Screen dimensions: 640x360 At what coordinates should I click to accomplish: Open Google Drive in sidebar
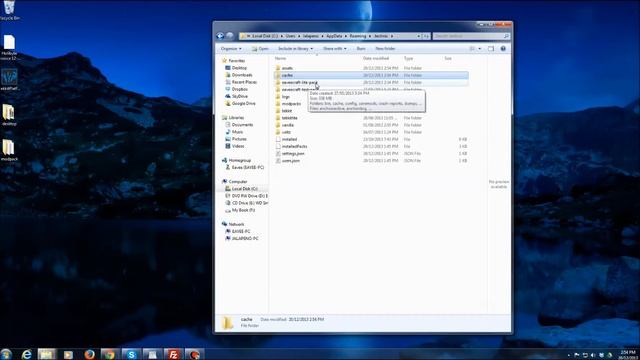click(x=243, y=103)
